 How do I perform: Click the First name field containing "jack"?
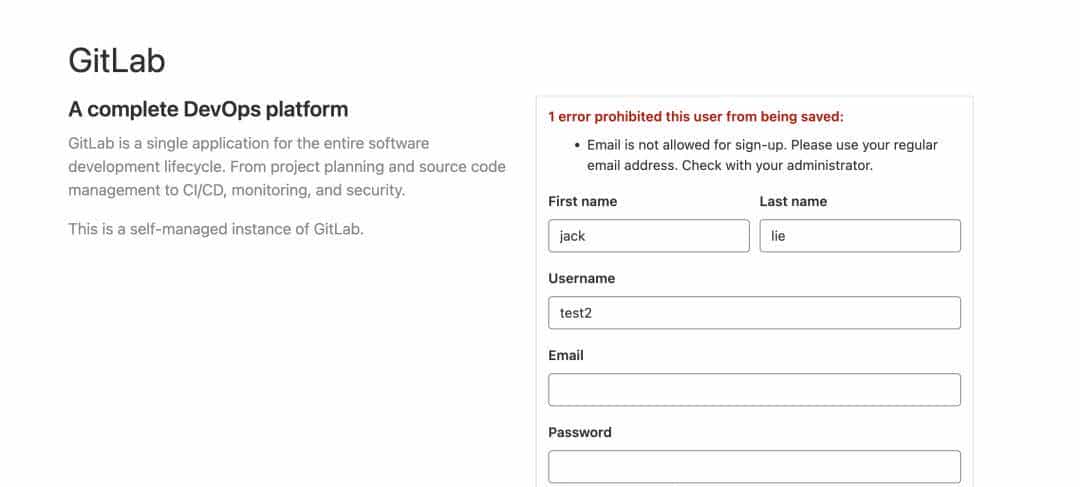pyautogui.click(x=648, y=236)
